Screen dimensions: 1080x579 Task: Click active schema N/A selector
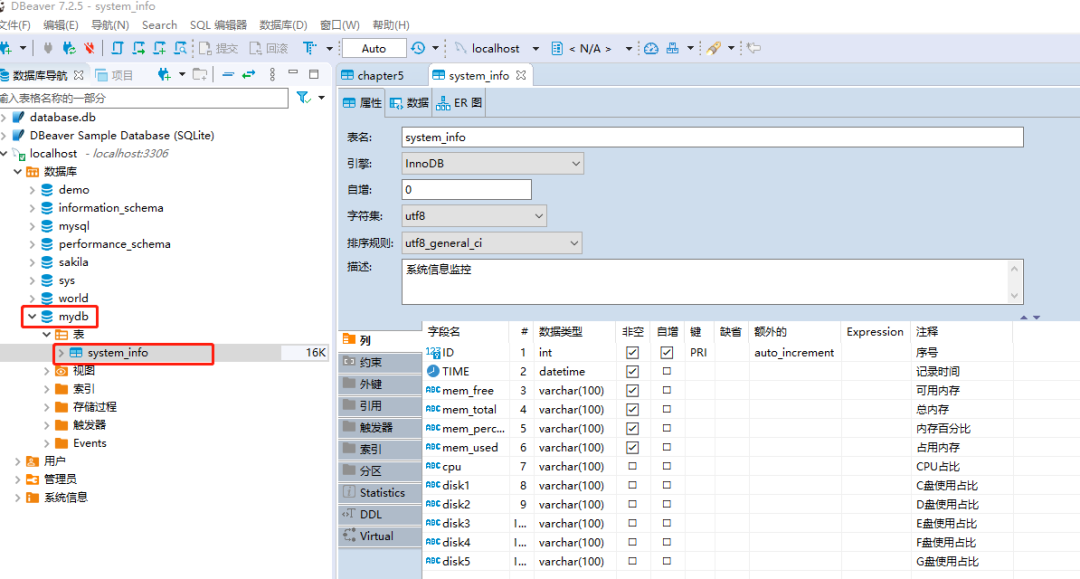click(x=590, y=48)
